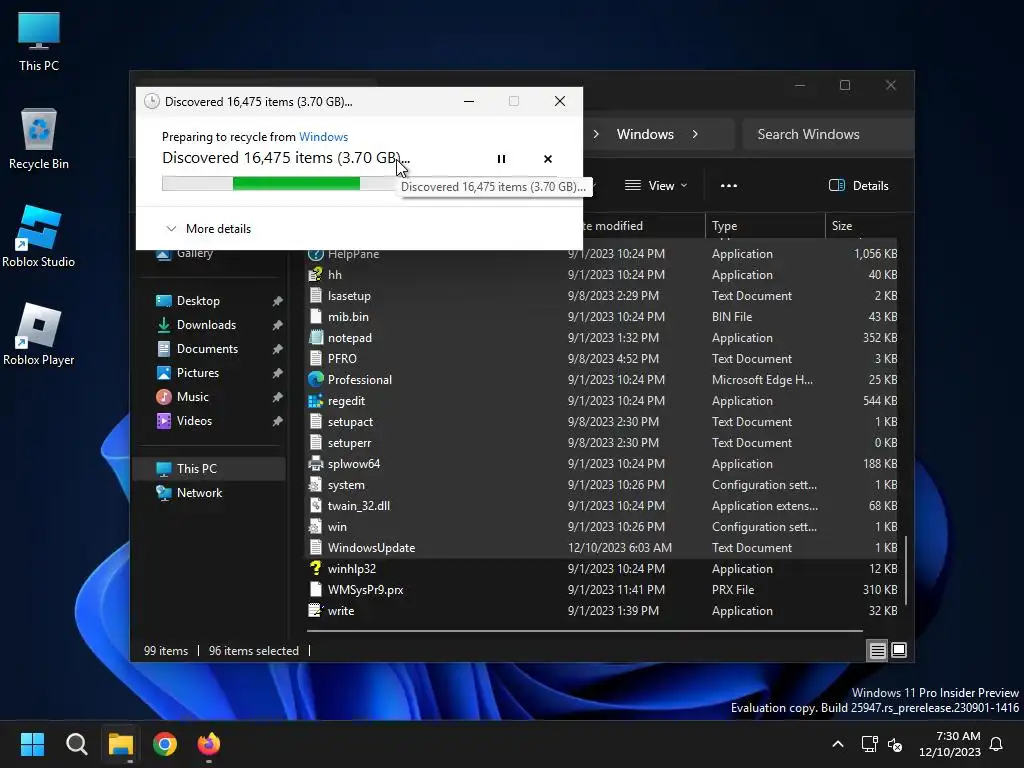Toggle the Details pane button

coord(858,185)
